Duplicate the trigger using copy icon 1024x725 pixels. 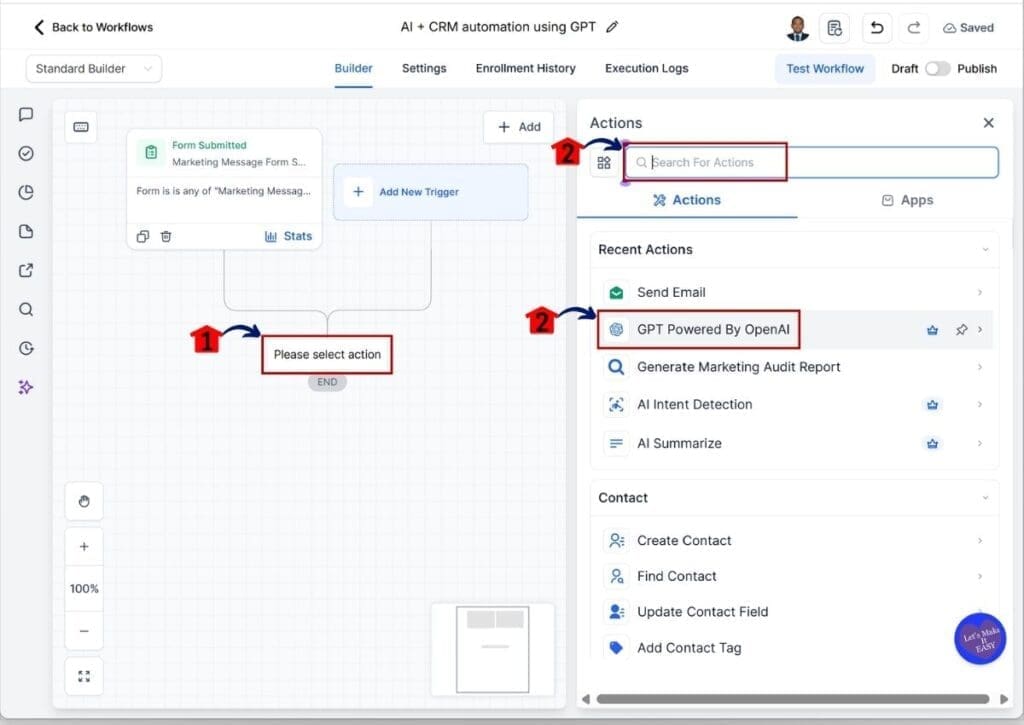click(x=143, y=236)
